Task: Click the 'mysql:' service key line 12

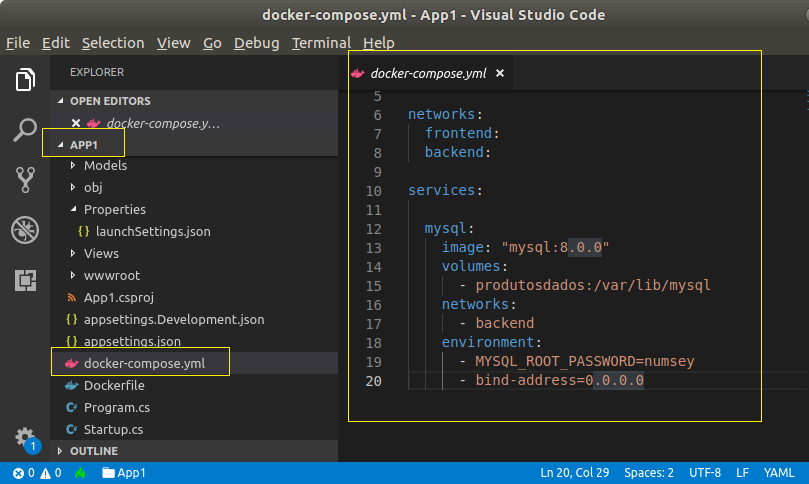Action: pyautogui.click(x=449, y=228)
